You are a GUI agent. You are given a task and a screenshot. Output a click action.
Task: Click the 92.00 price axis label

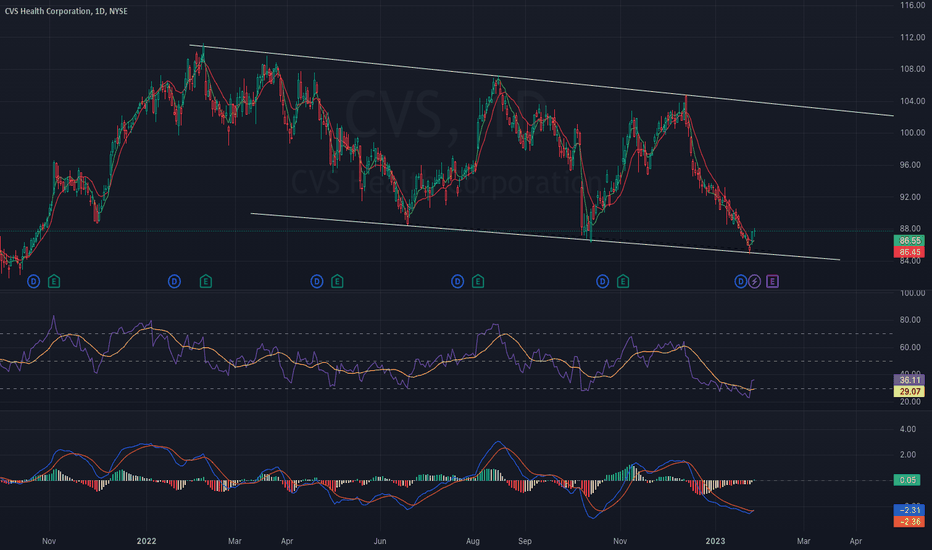[910, 197]
